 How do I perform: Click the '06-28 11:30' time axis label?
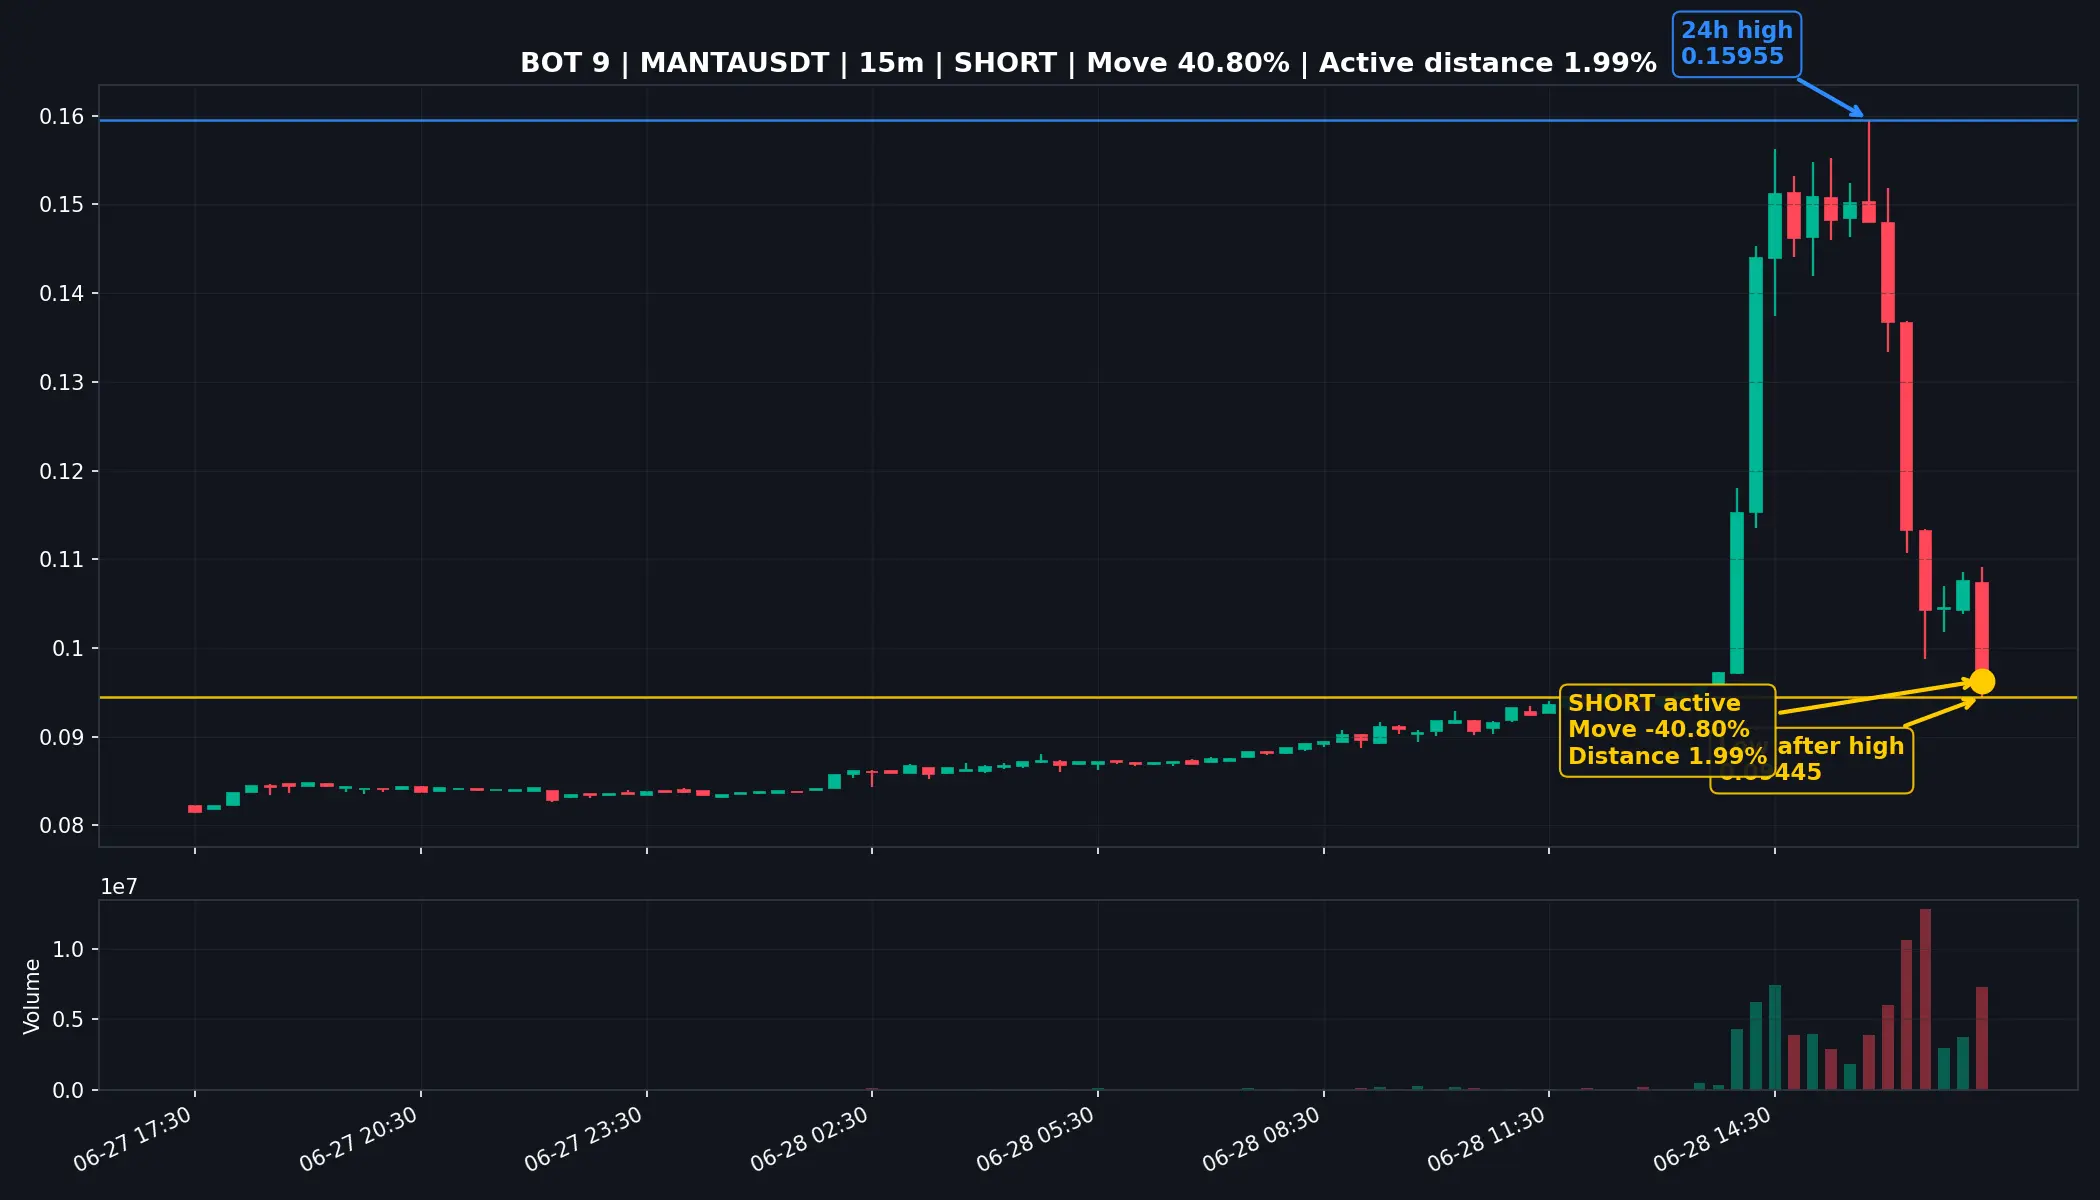[1487, 1140]
